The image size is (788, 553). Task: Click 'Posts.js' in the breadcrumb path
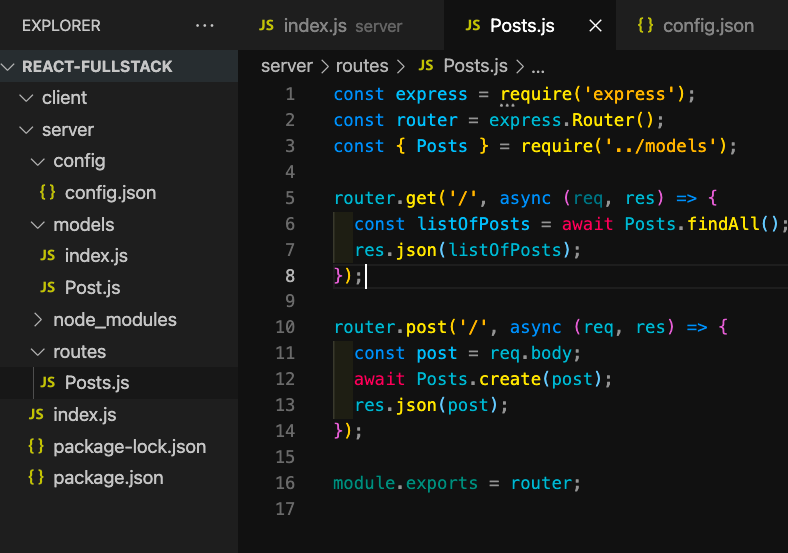pyautogui.click(x=475, y=66)
